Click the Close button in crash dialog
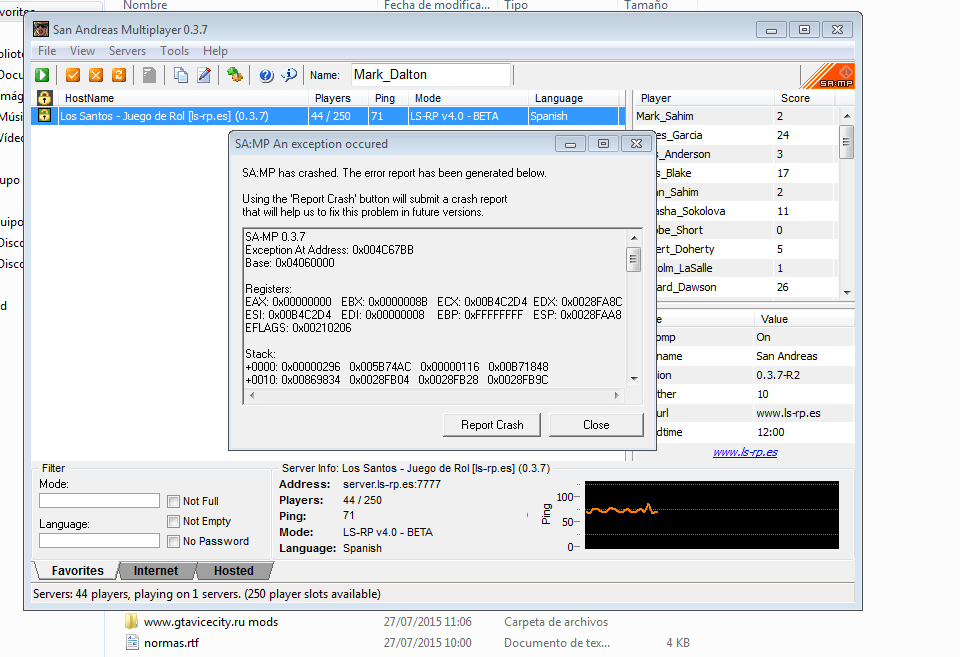Screen dimensions: 960x657 (x=596, y=425)
